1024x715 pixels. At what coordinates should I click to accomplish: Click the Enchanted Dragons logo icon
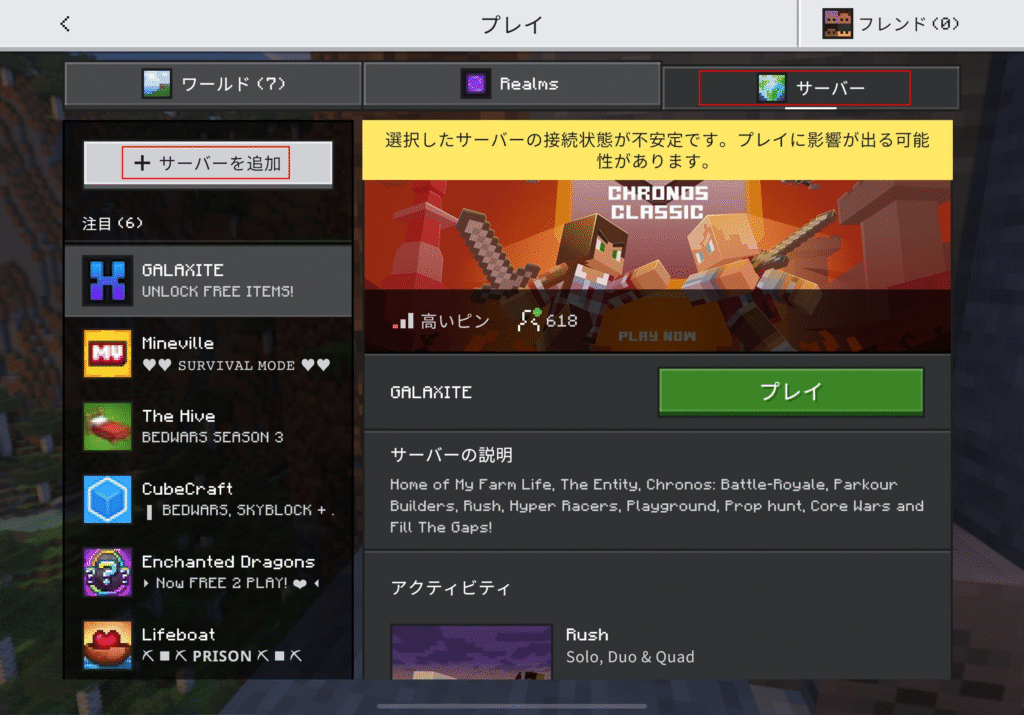coord(108,572)
